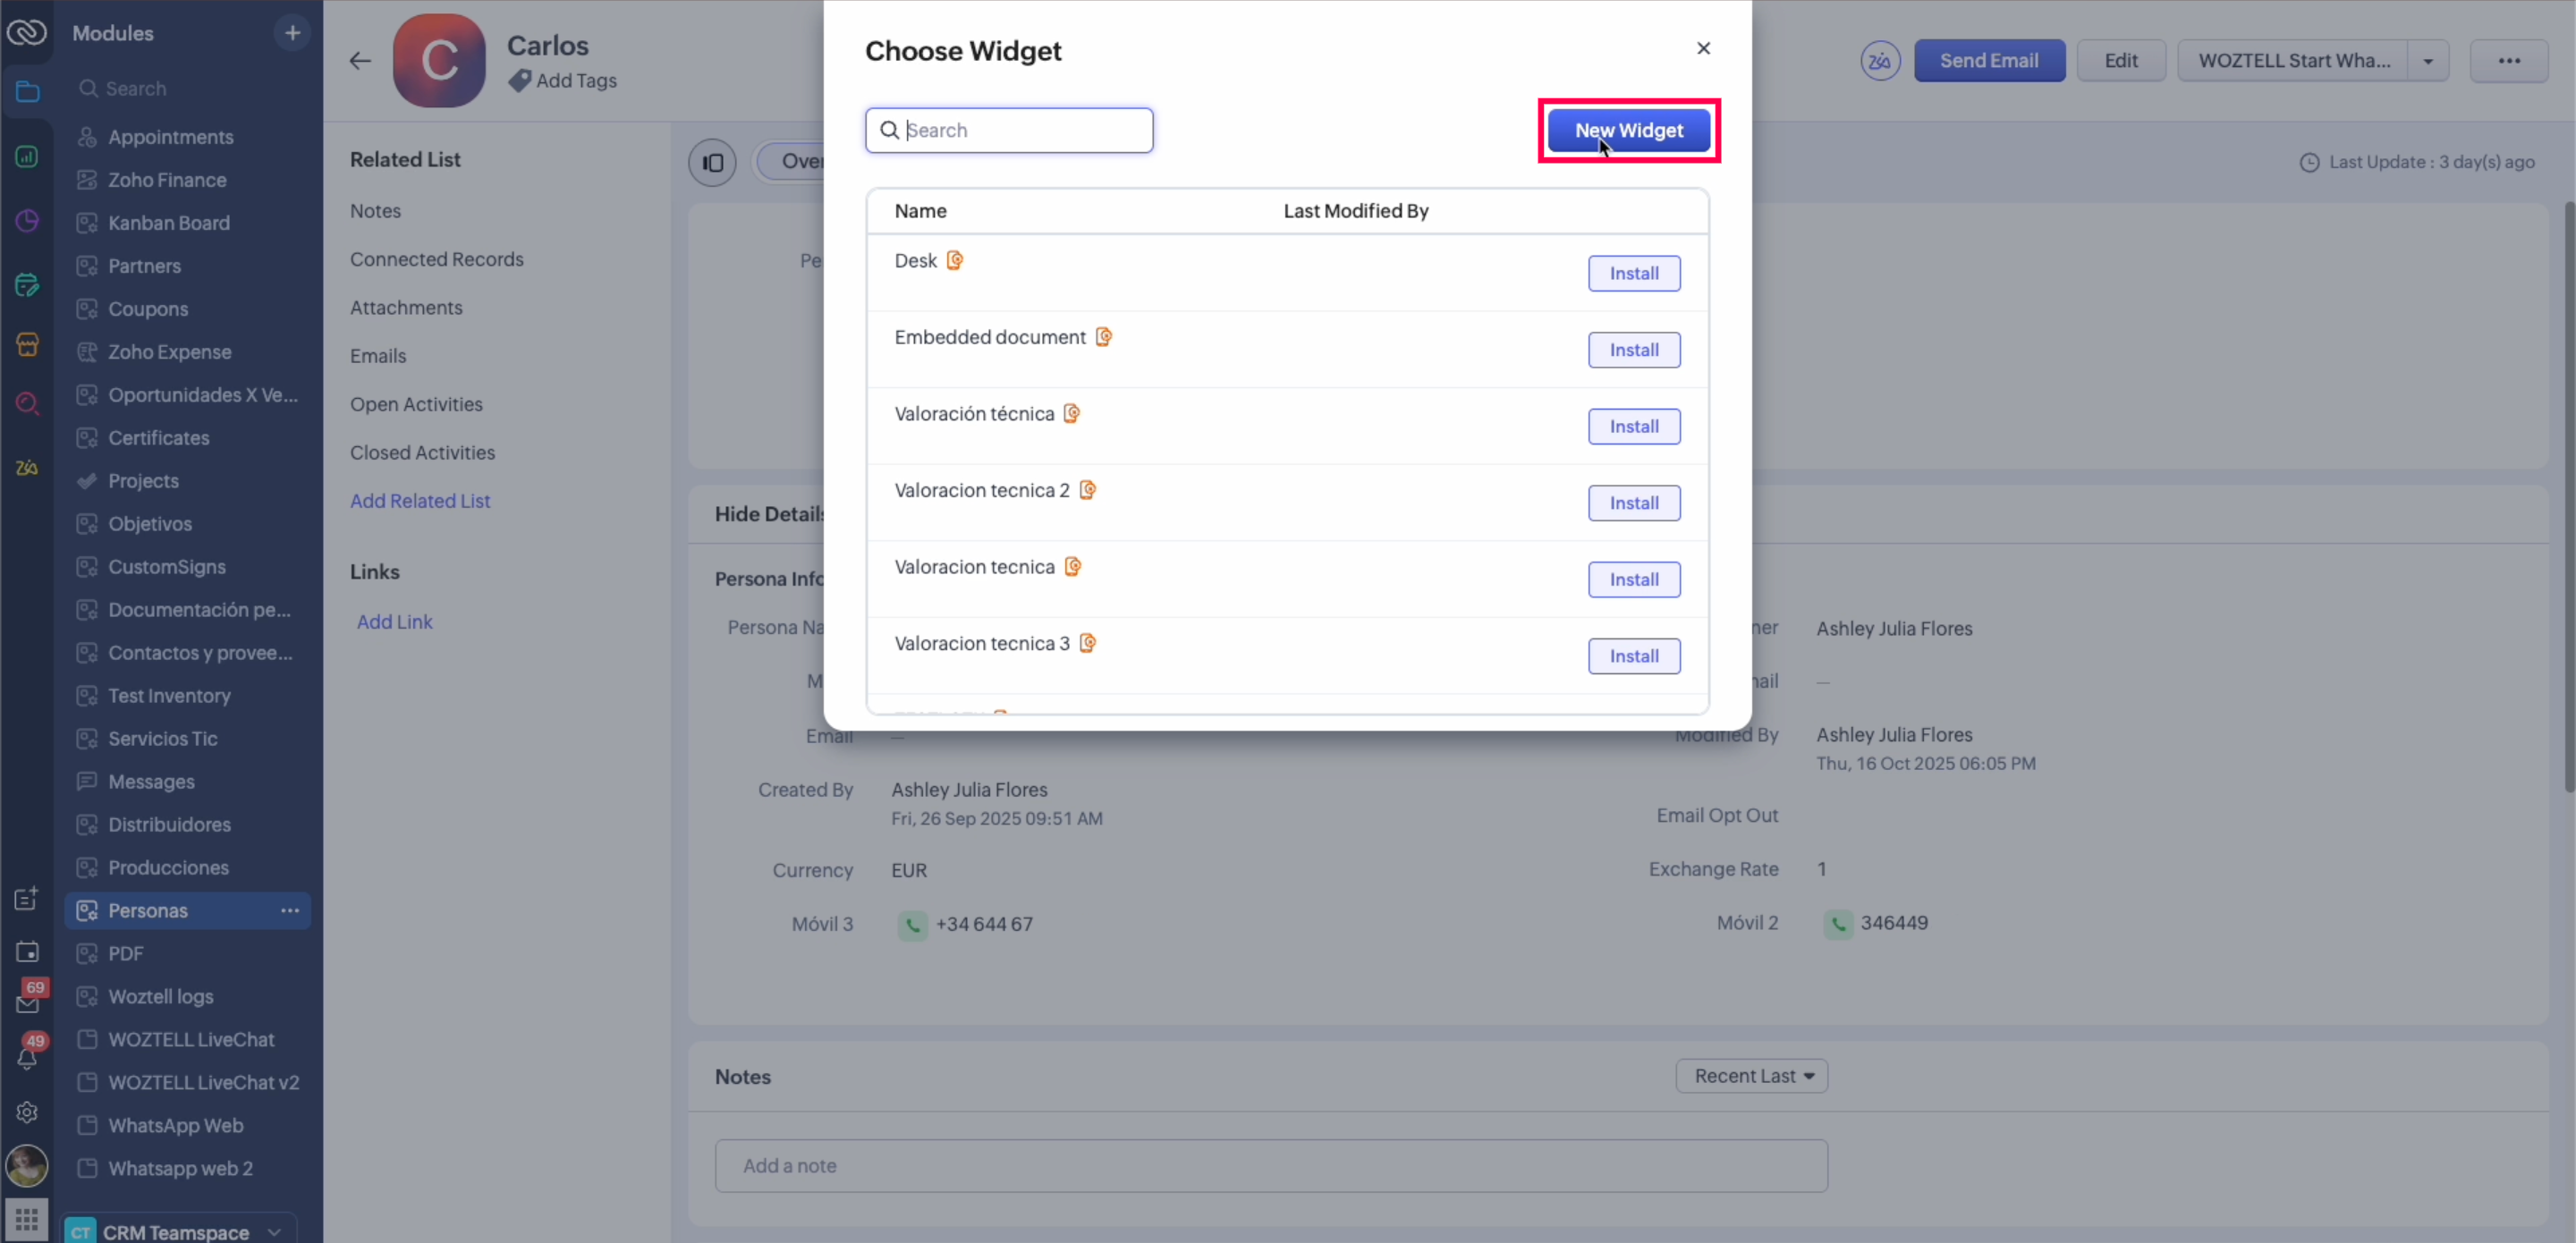Open the Zia assistant icon near Send Email
The image size is (2576, 1243).
[x=1879, y=61]
